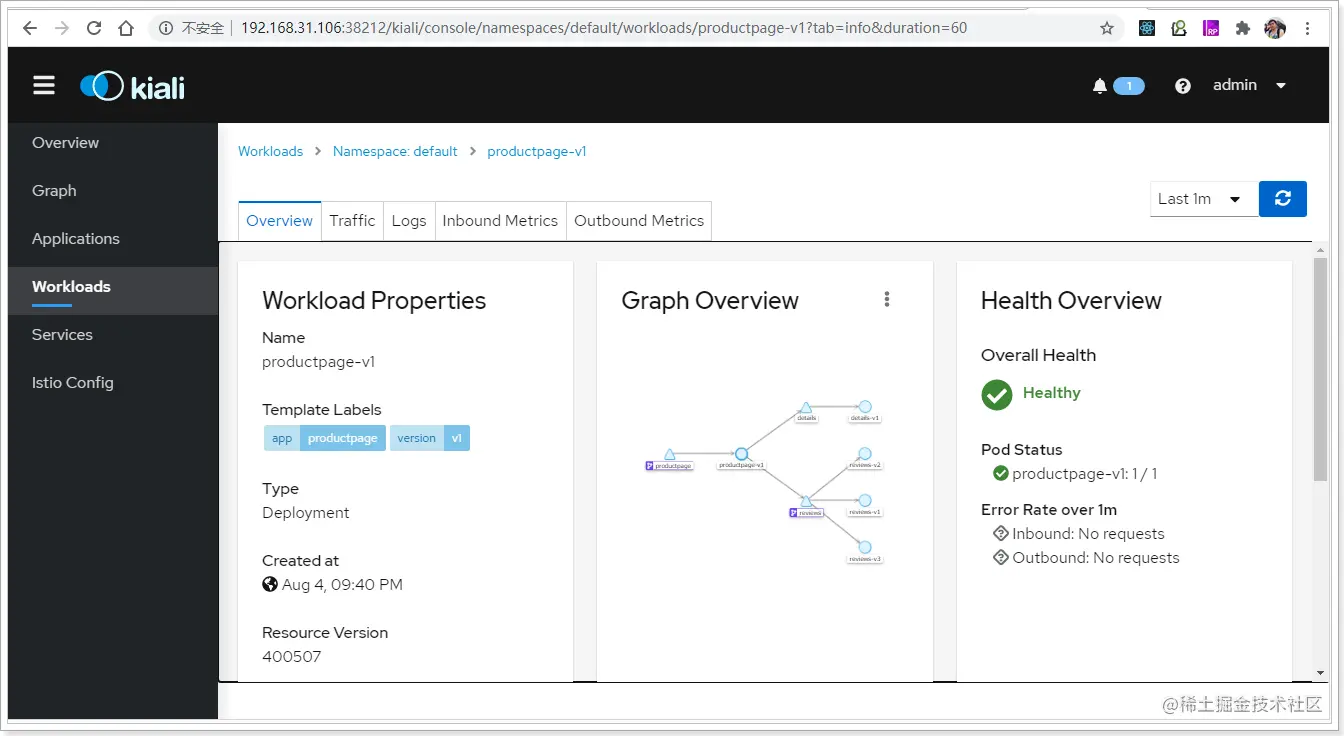Open the help question mark menu
Screen dimensions: 1344x736
click(x=1183, y=86)
